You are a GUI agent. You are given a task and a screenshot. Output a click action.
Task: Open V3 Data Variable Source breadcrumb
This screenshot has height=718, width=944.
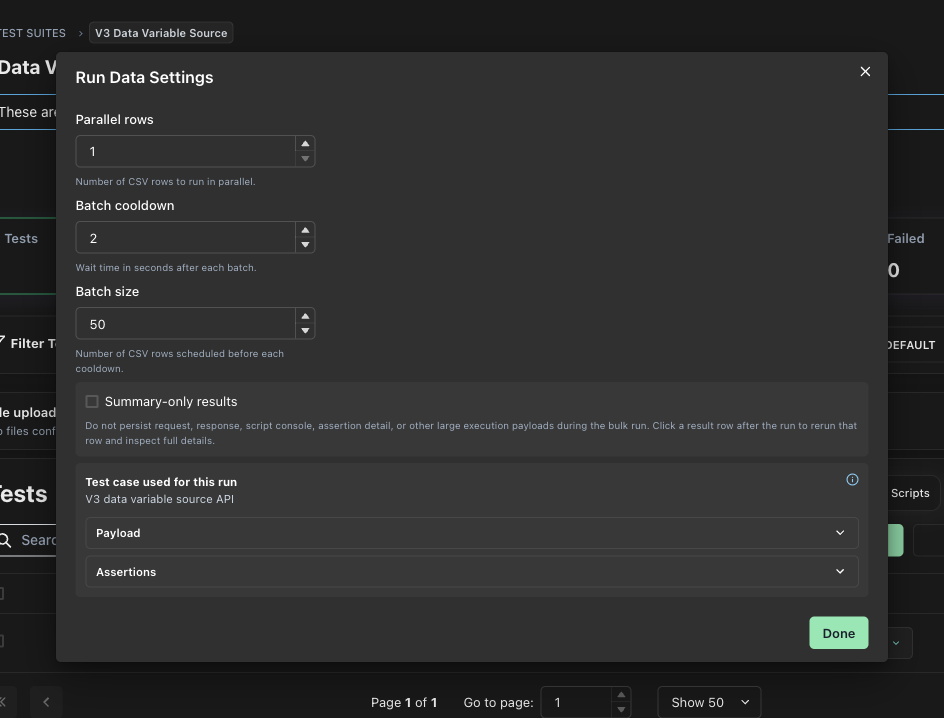coord(161,32)
